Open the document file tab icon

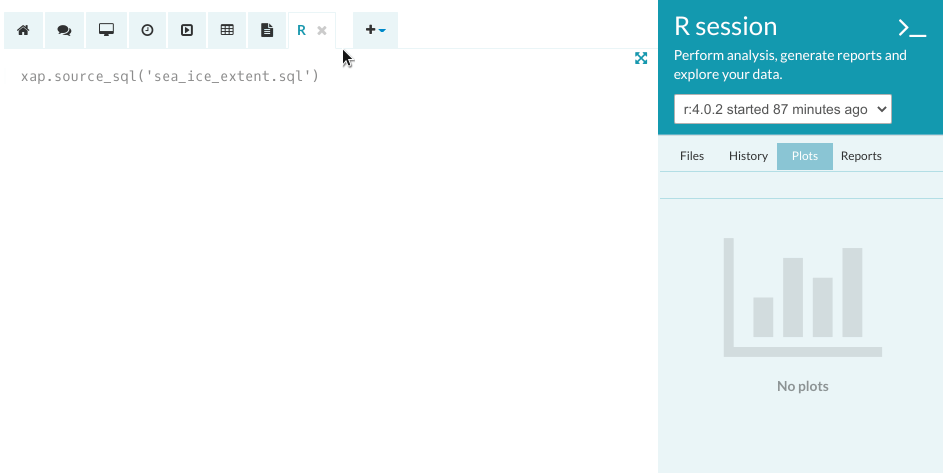pos(267,31)
